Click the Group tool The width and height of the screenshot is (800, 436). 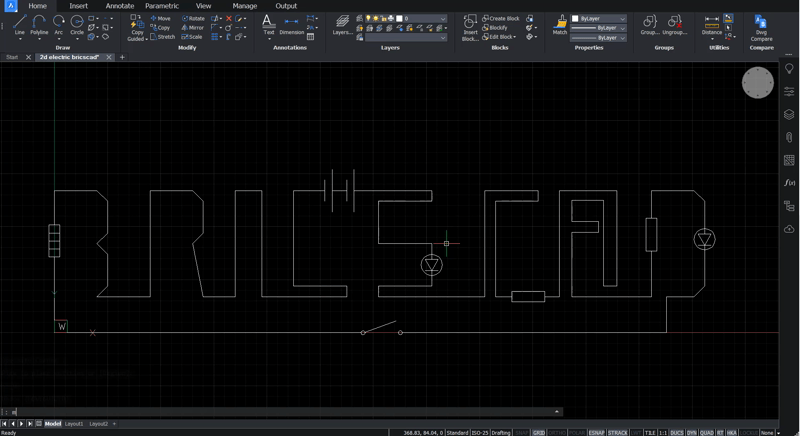pyautogui.click(x=649, y=24)
